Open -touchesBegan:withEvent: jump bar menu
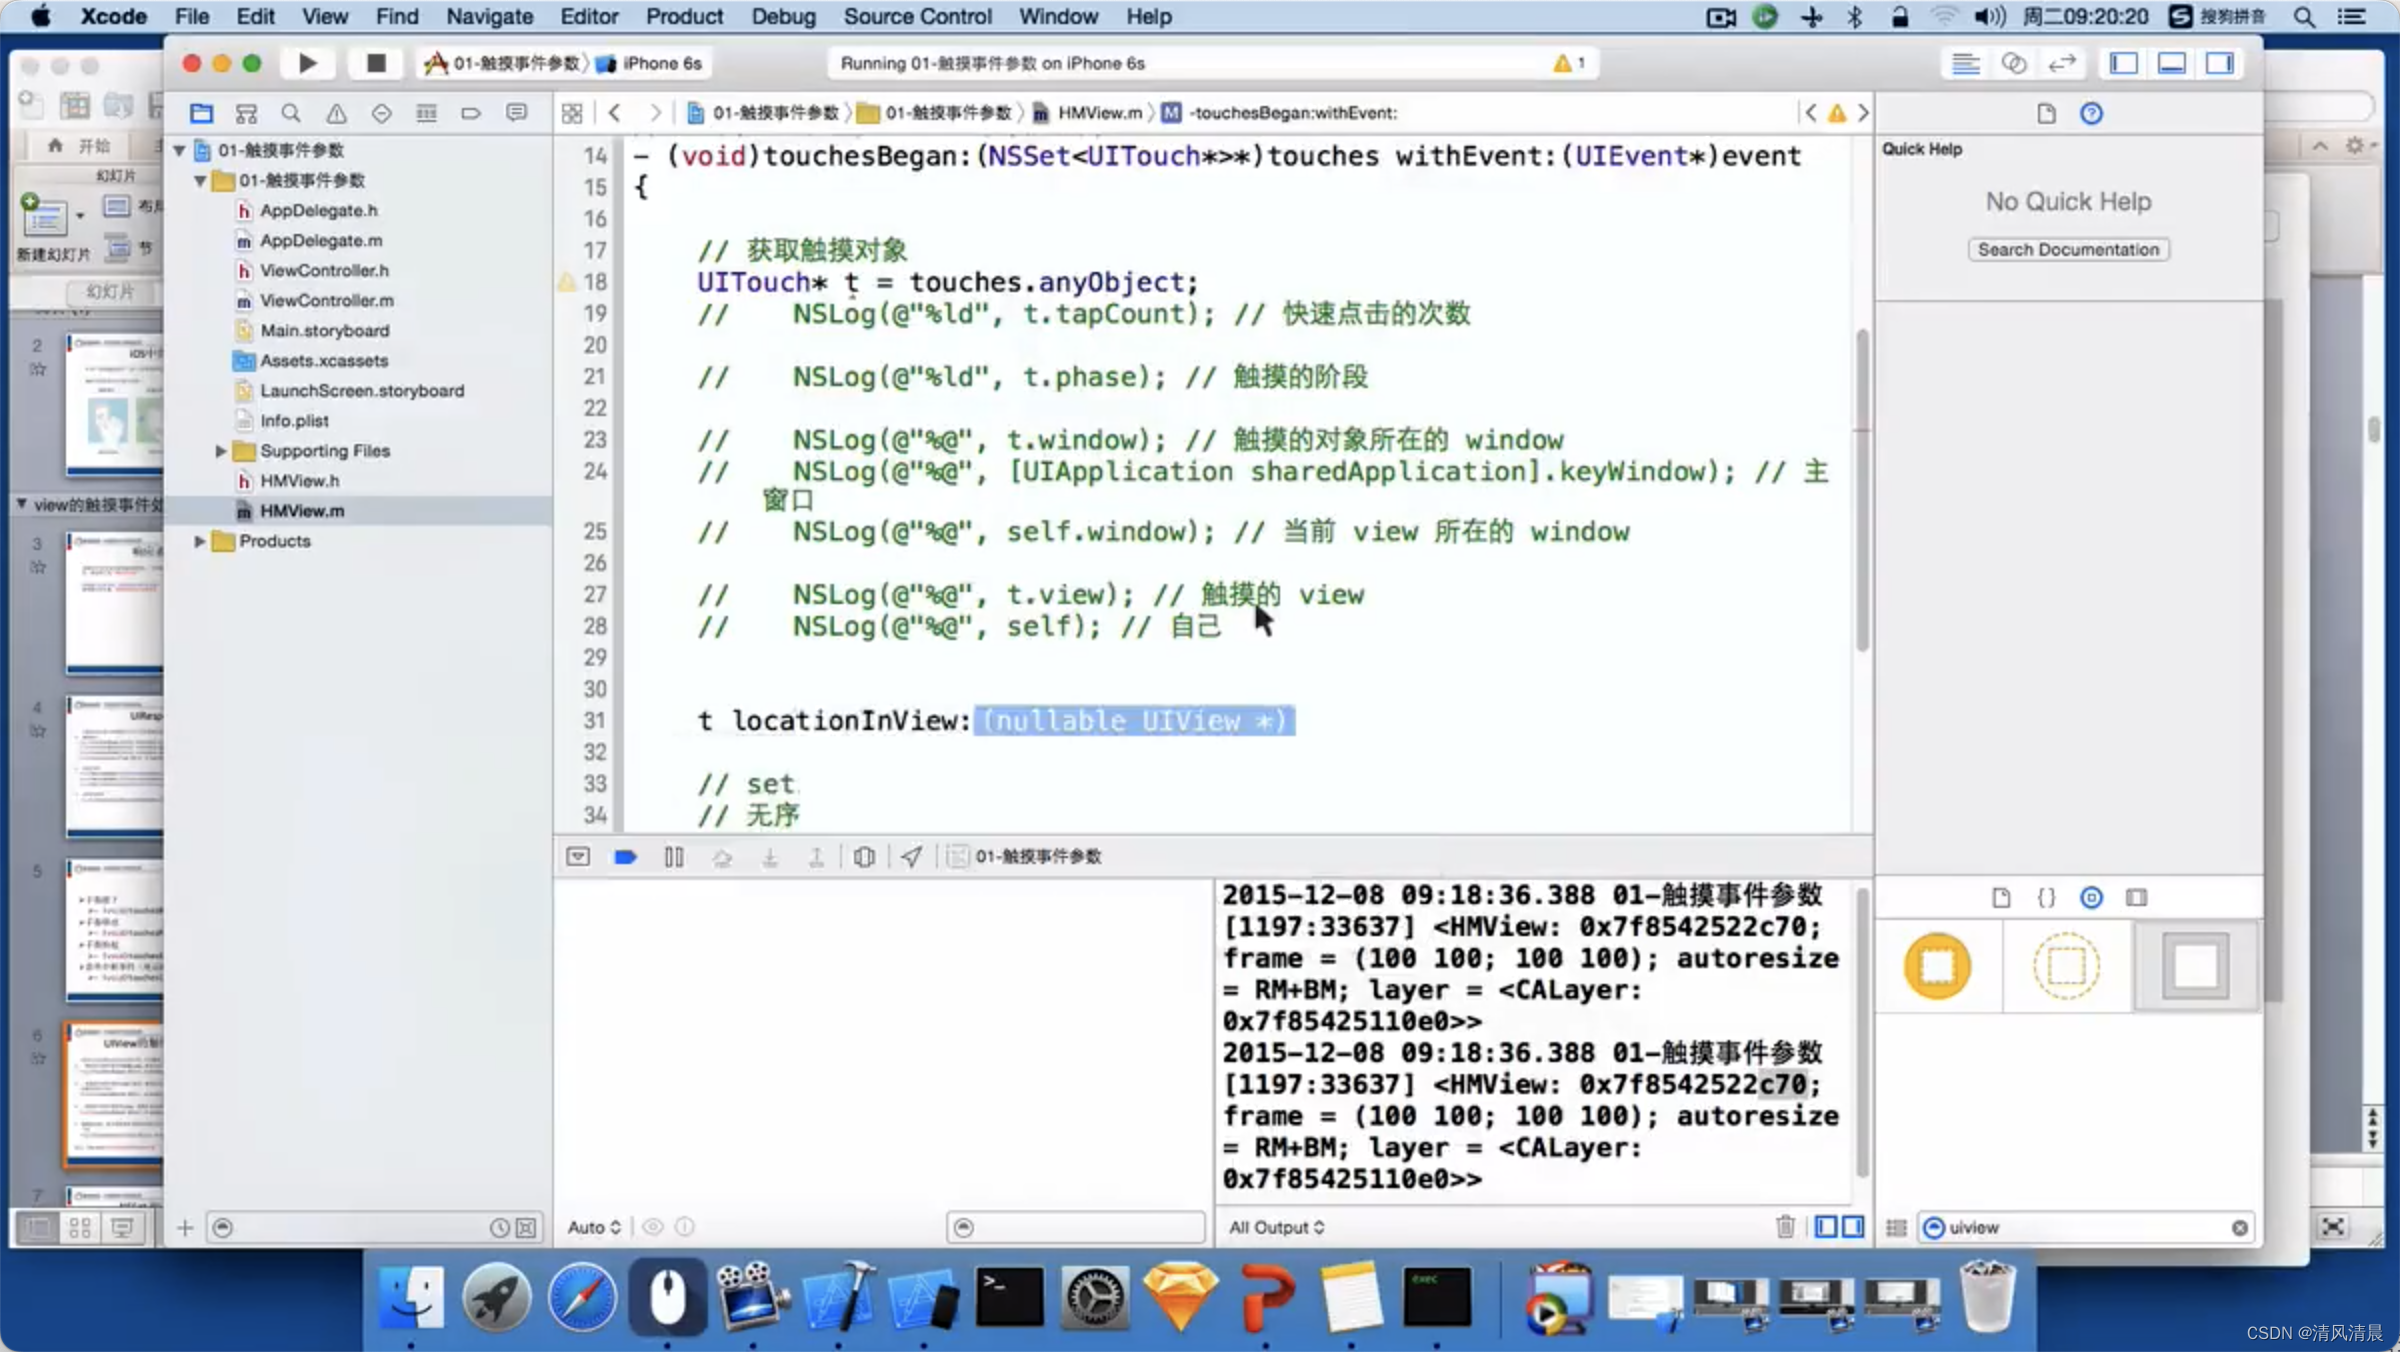This screenshot has width=2400, height=1352. point(1281,113)
